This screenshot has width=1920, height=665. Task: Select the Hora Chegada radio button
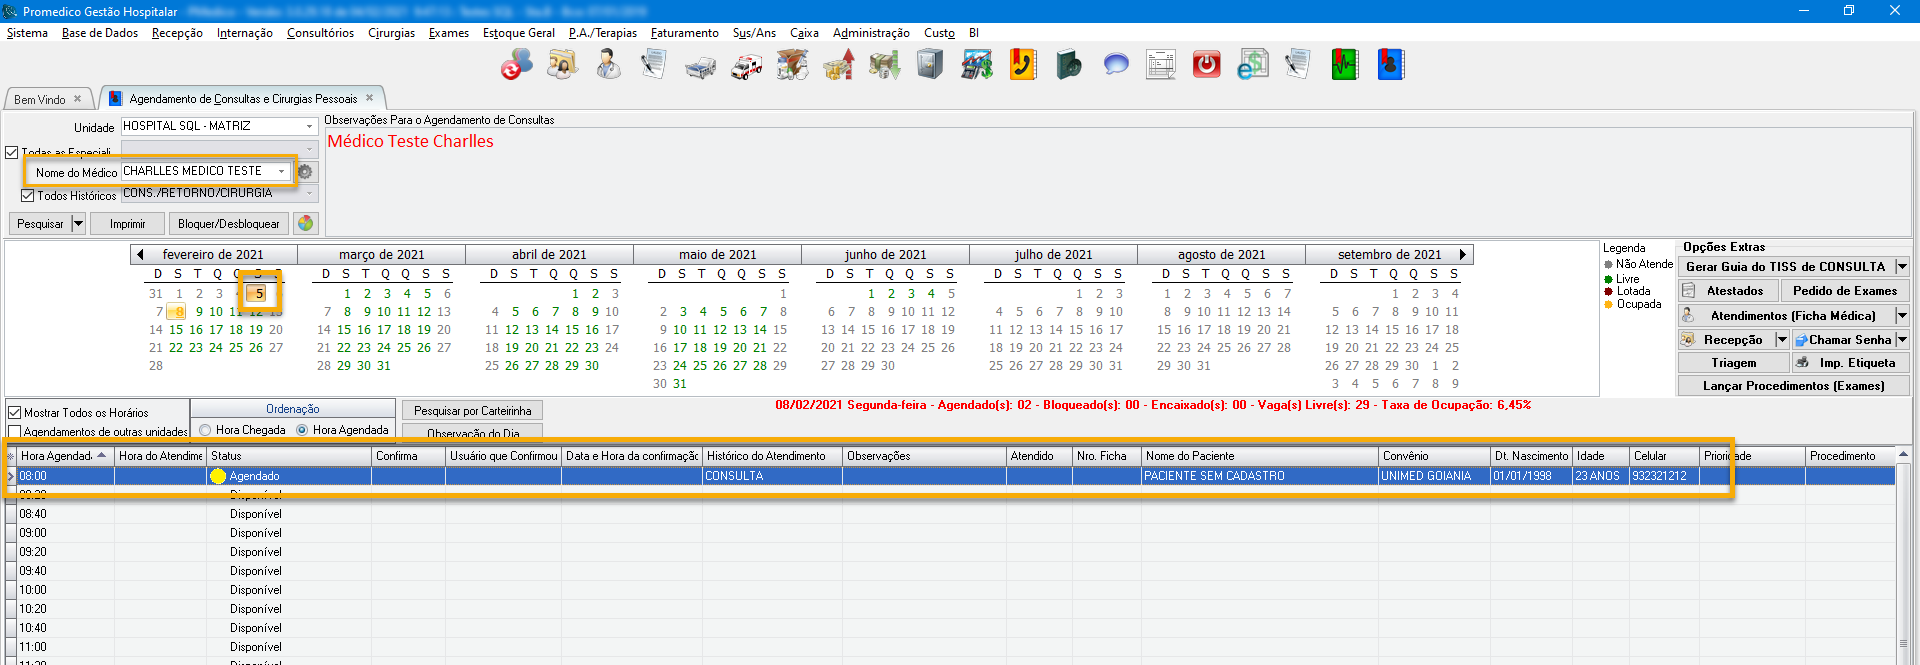(205, 430)
